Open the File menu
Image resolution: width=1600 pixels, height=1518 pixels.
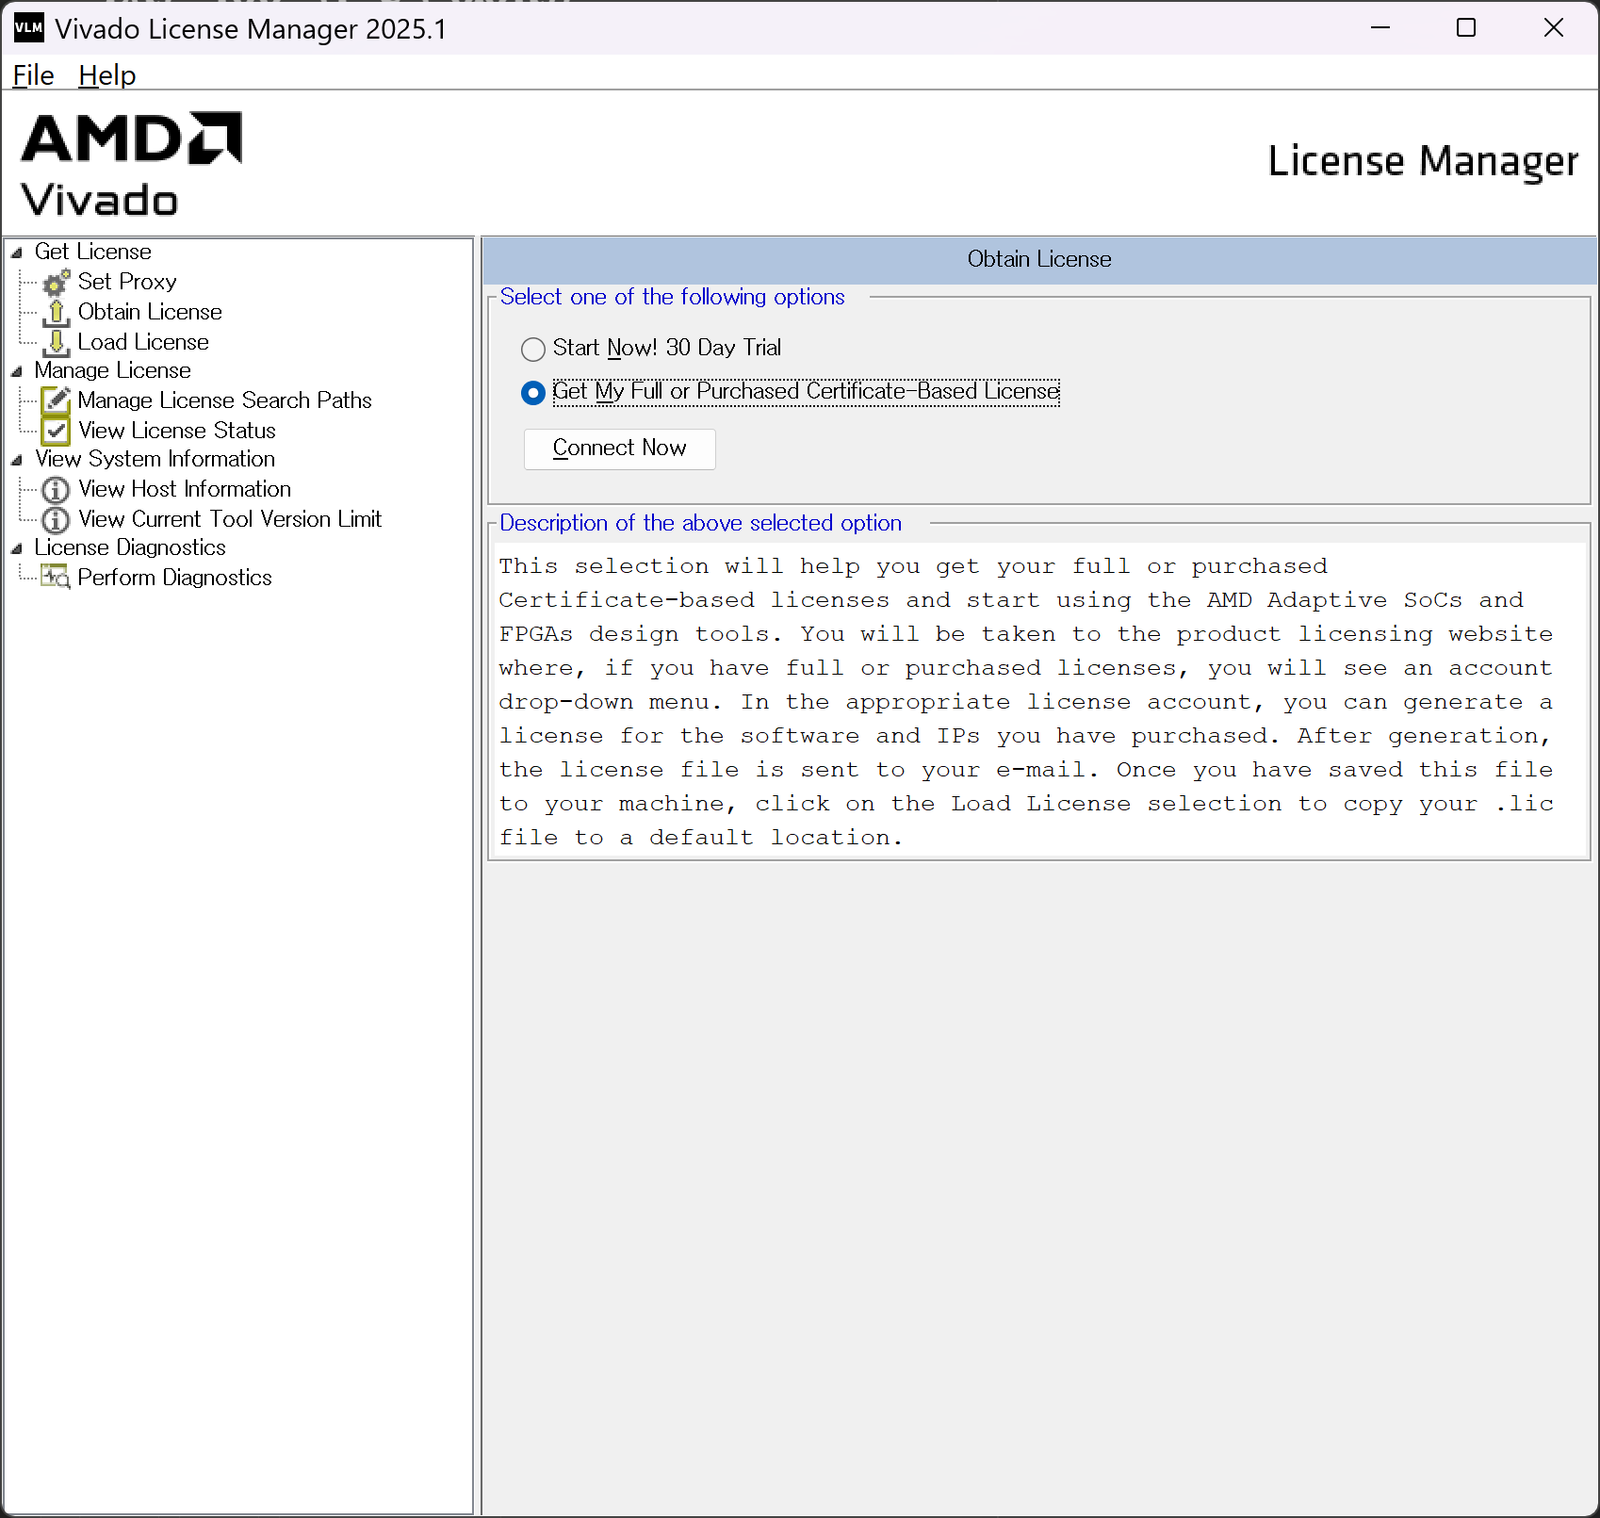(33, 75)
